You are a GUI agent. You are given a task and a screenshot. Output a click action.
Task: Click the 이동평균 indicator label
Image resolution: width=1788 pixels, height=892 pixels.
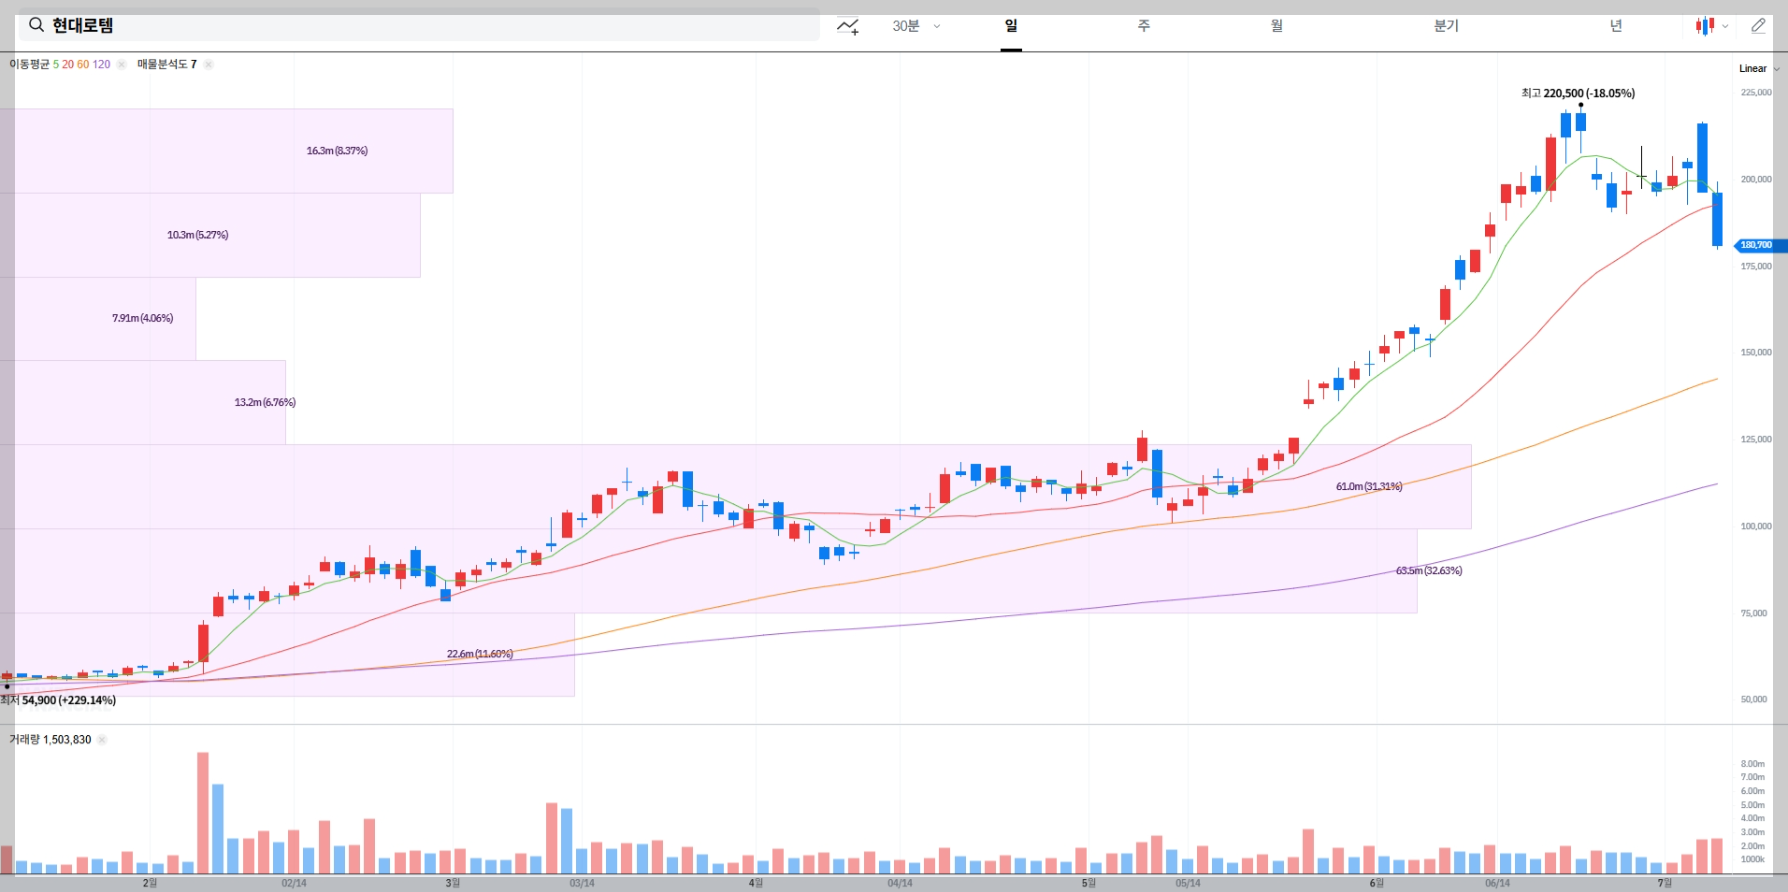[x=29, y=64]
